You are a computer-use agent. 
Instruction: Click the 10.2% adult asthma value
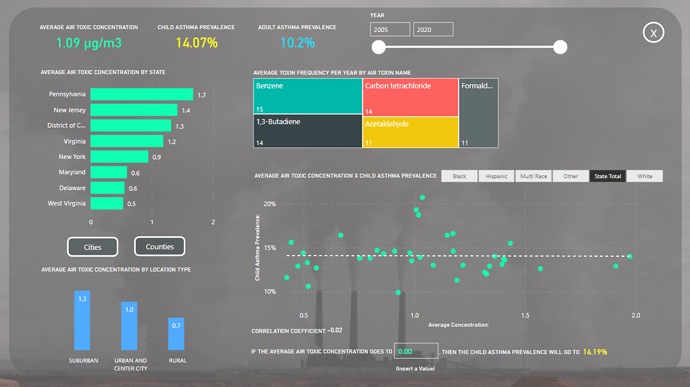pos(297,43)
